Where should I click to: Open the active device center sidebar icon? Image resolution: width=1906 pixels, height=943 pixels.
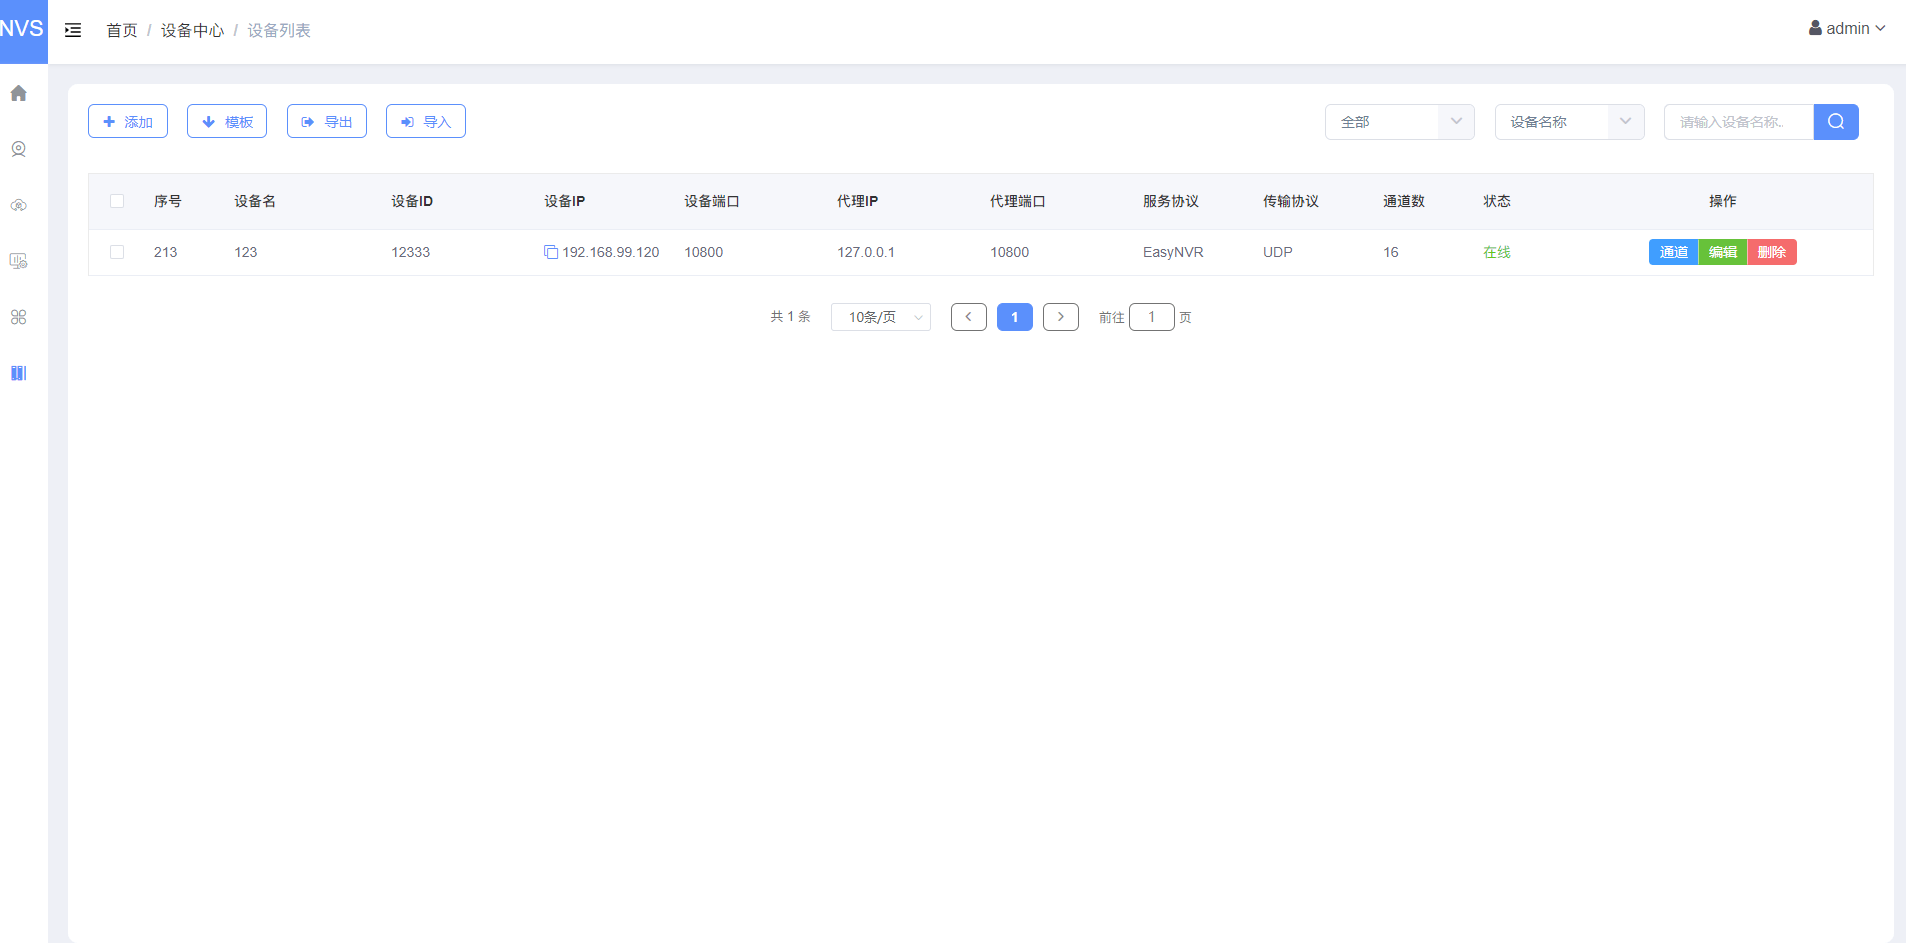[x=18, y=373]
